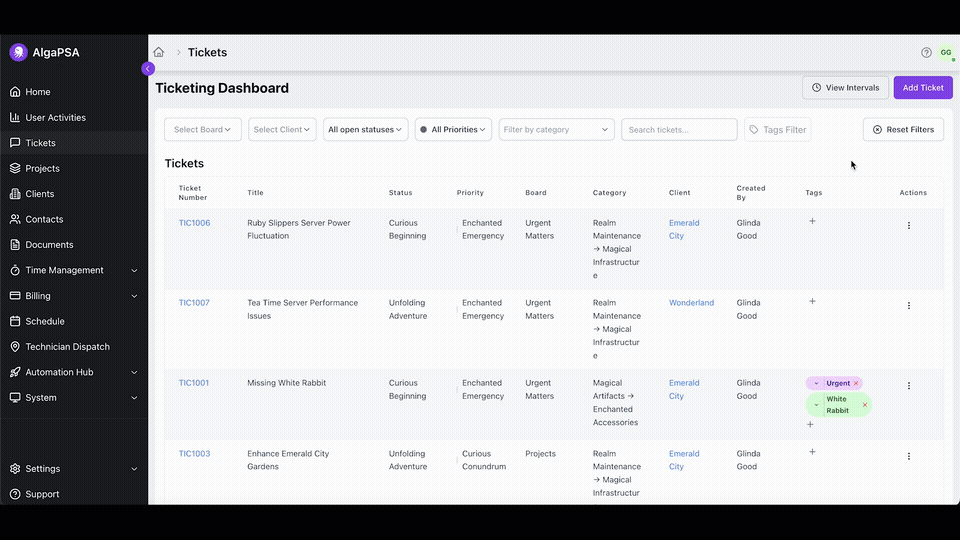Open Technician Dispatch from sidebar

pyautogui.click(x=67, y=347)
